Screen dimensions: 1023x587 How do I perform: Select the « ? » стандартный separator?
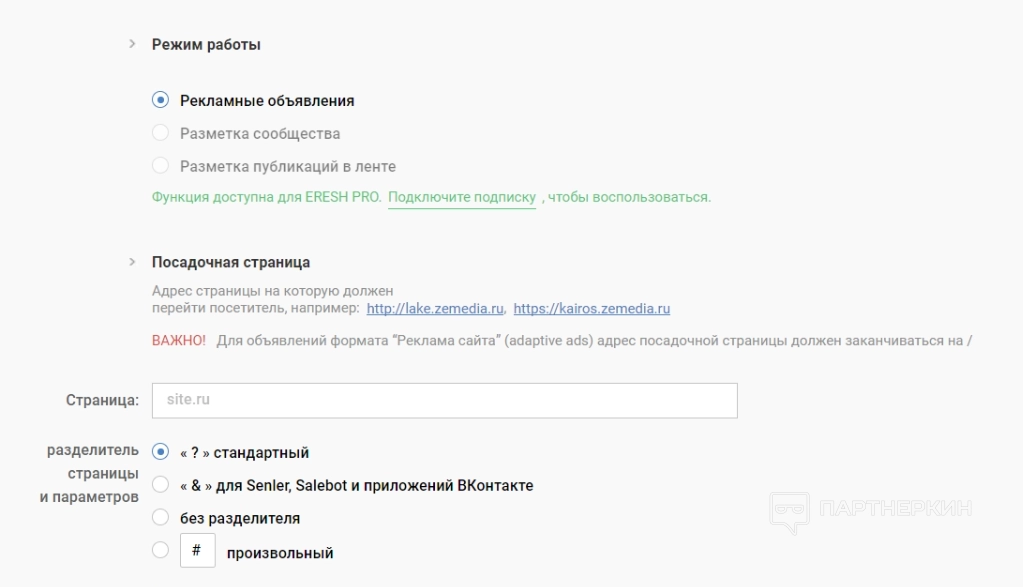click(160, 452)
